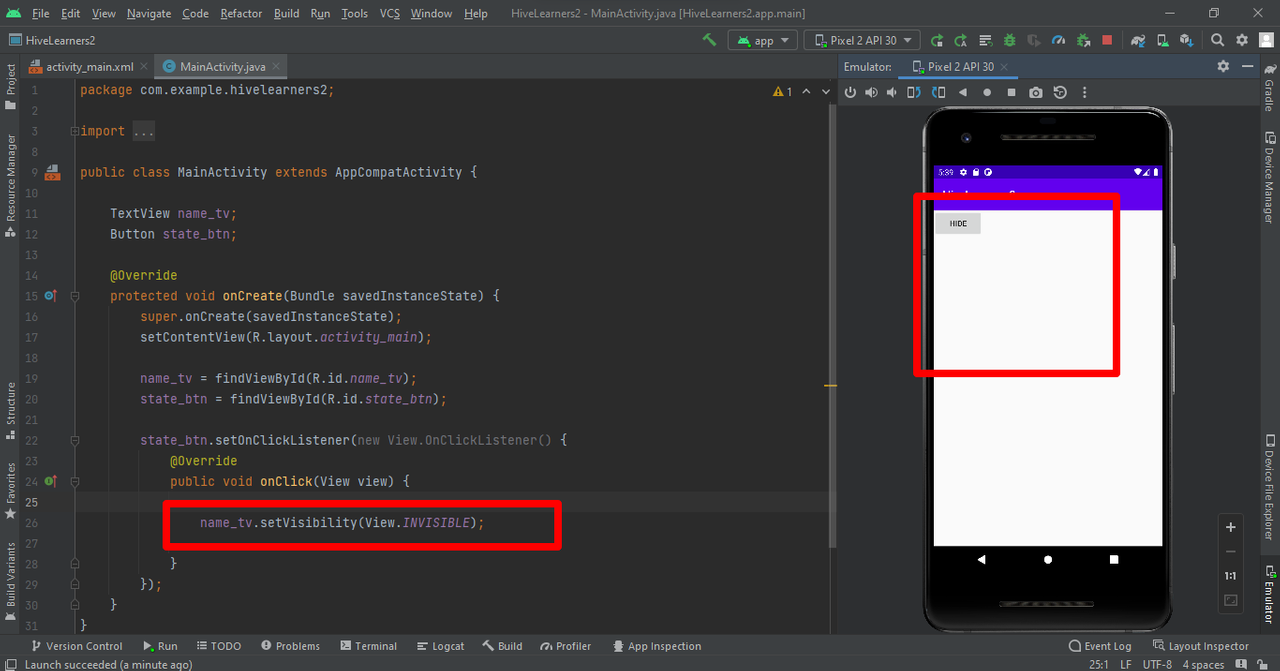Viewport: 1280px width, 671px height.
Task: Click the Profile 'app' gauge icon
Action: click(x=1059, y=40)
